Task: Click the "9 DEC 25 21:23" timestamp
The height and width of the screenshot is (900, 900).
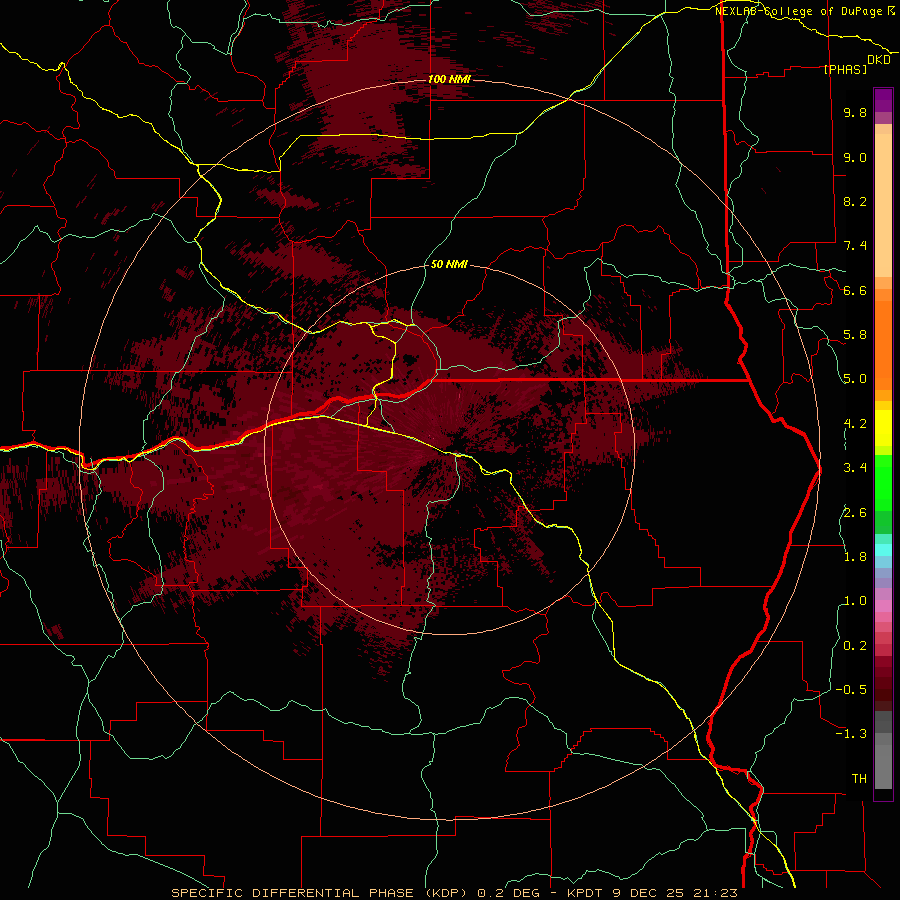Action: (675, 893)
